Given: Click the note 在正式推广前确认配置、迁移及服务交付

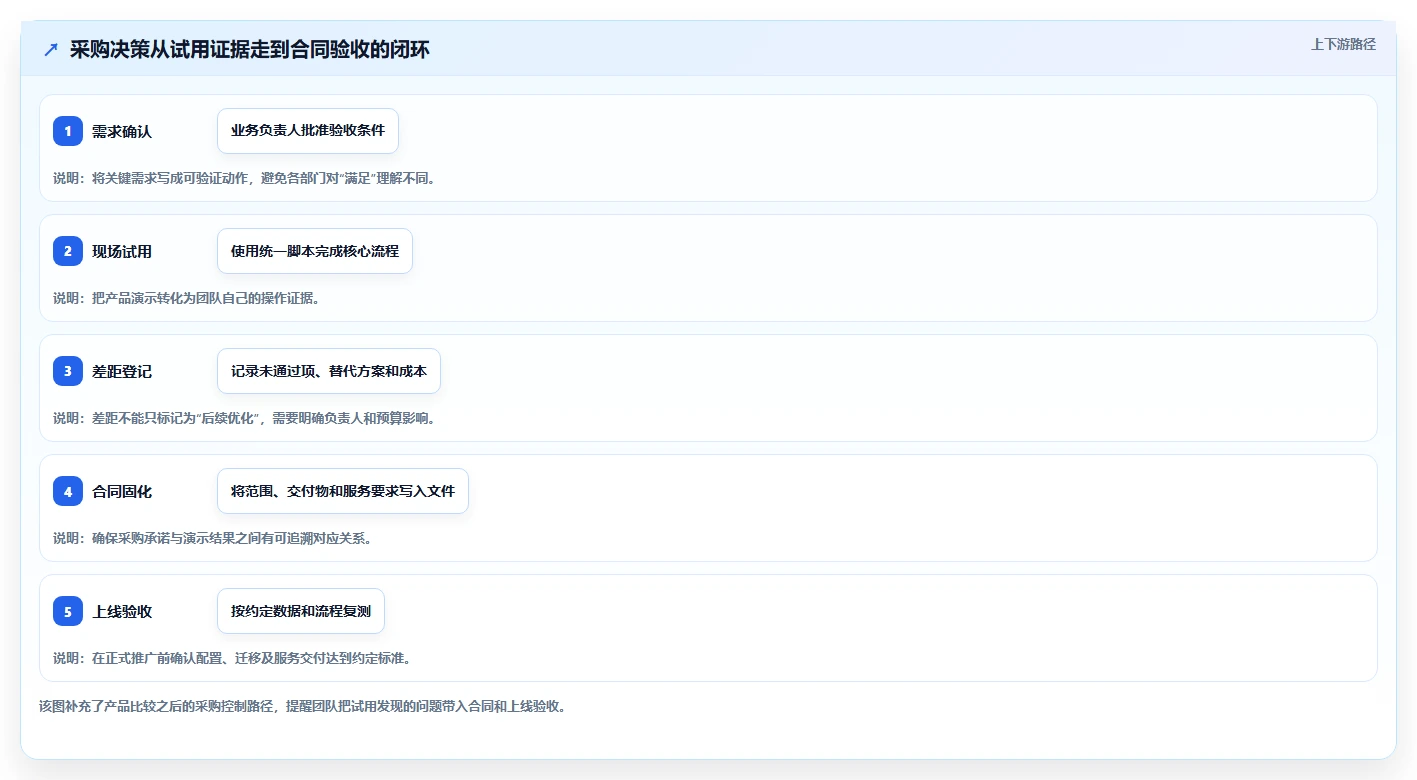Looking at the screenshot, I should [232, 658].
